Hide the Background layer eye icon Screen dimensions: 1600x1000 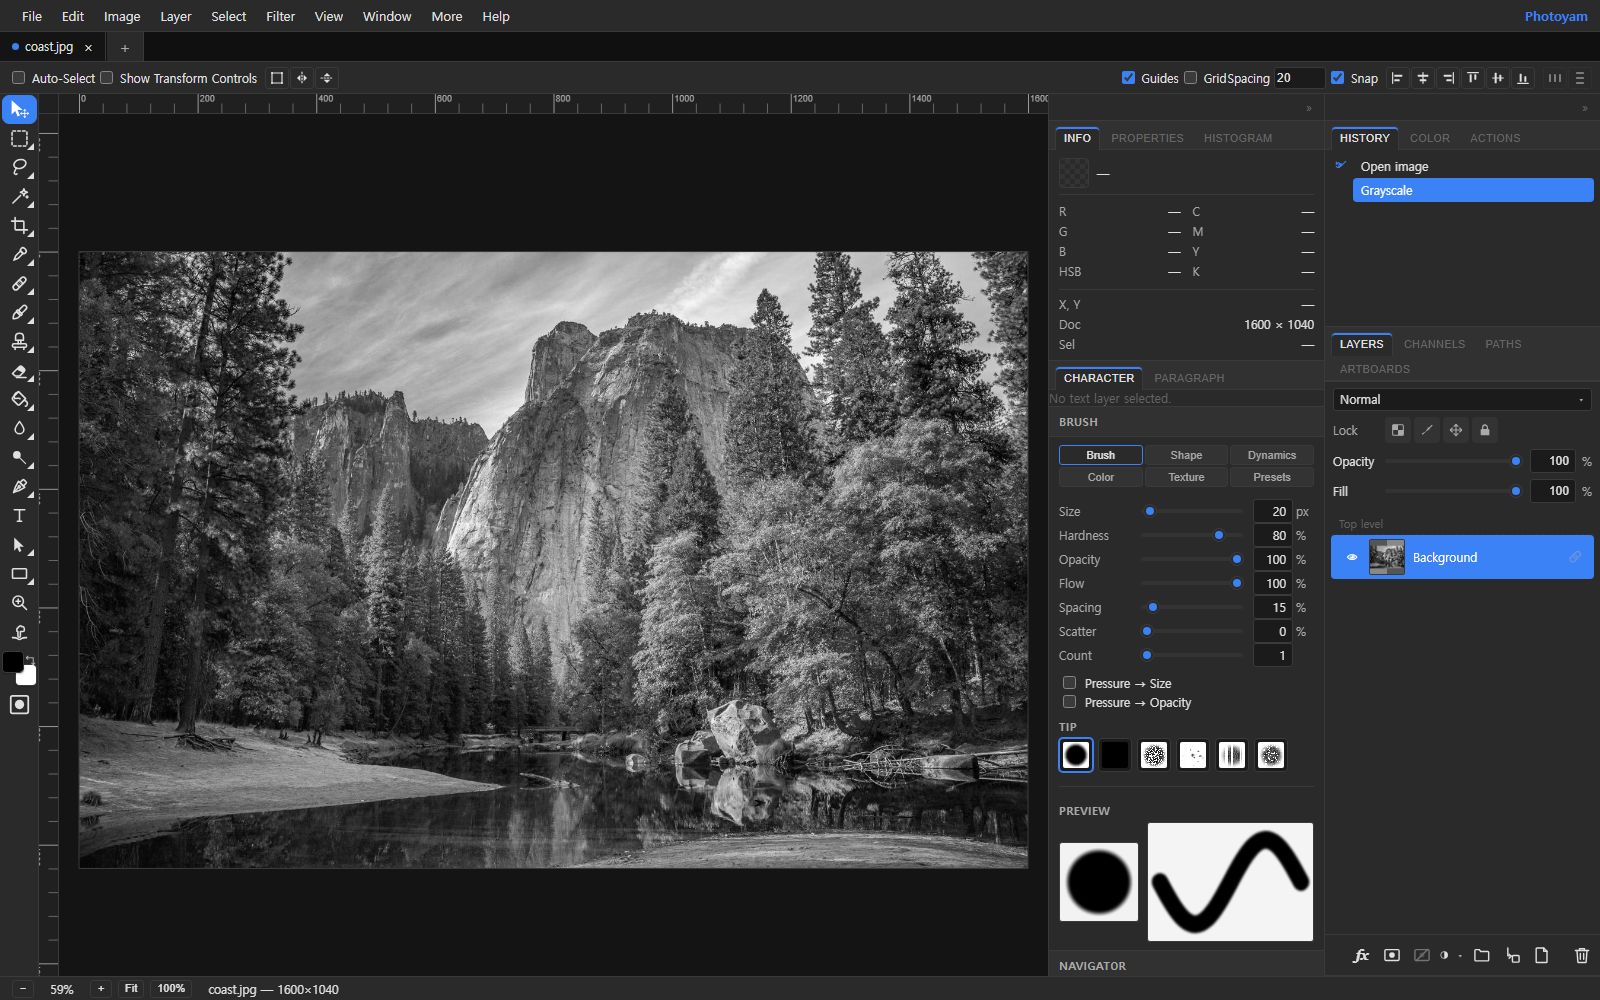(1351, 558)
